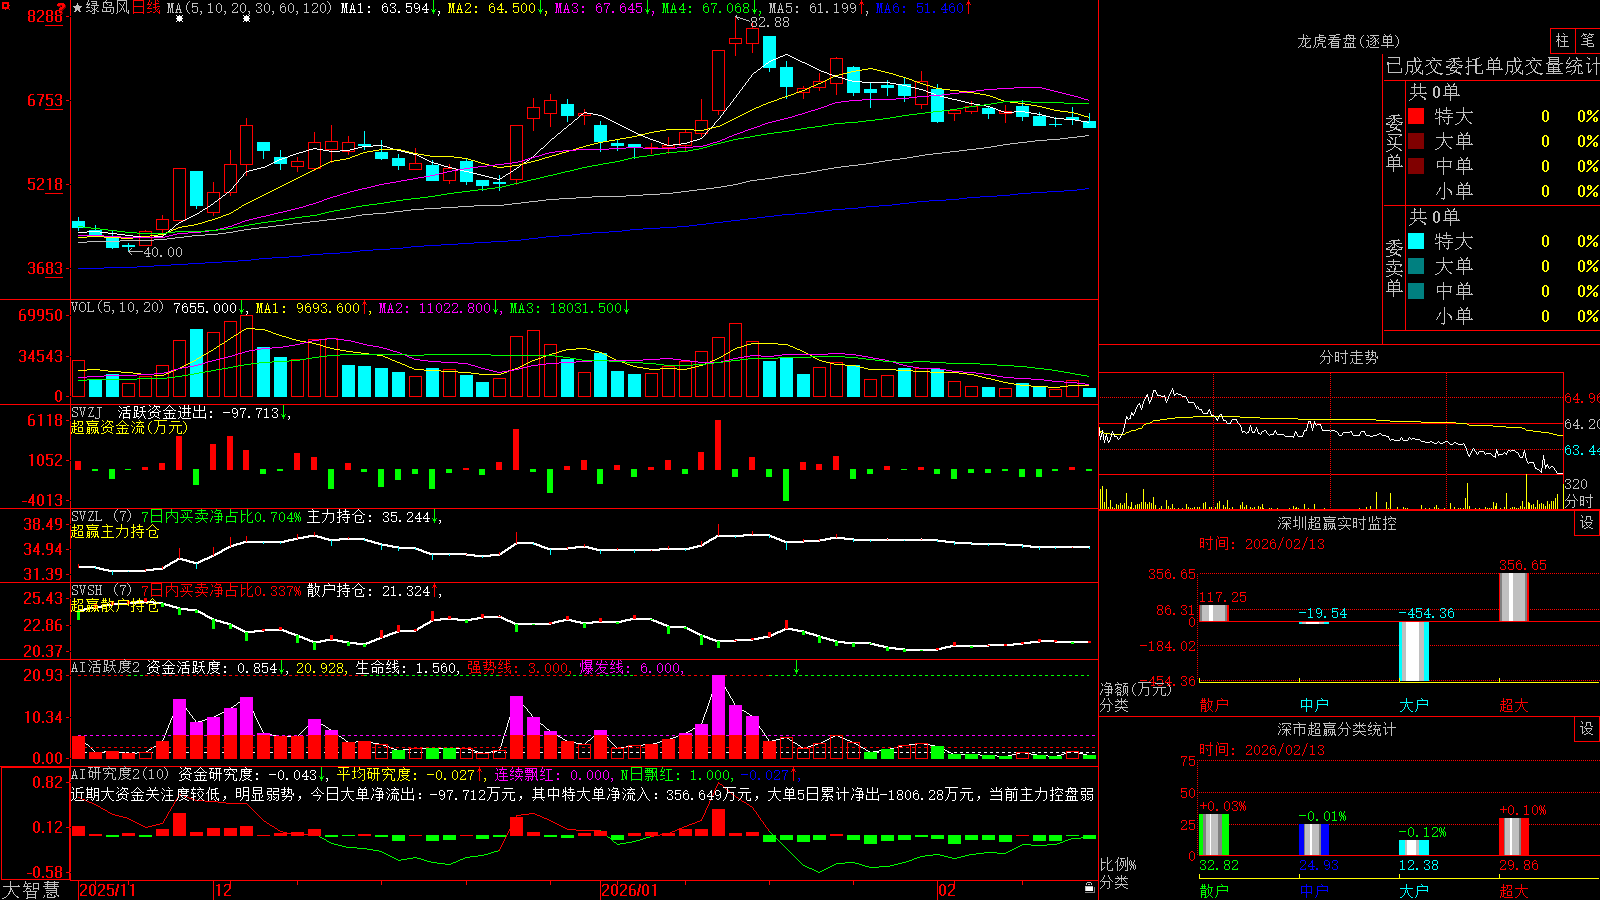The width and height of the screenshot is (1600, 900).
Task: Click the 分时走势 intraday chart title
Action: 1349,357
